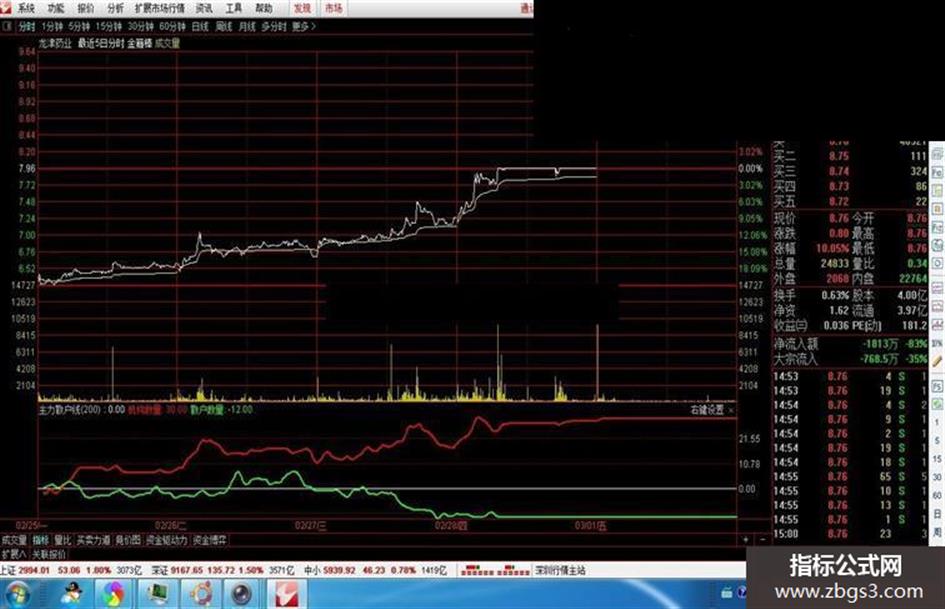Viewport: 945px width, 609px height.
Task: Click the pencil drawing tool icon
Action: (937, 362)
